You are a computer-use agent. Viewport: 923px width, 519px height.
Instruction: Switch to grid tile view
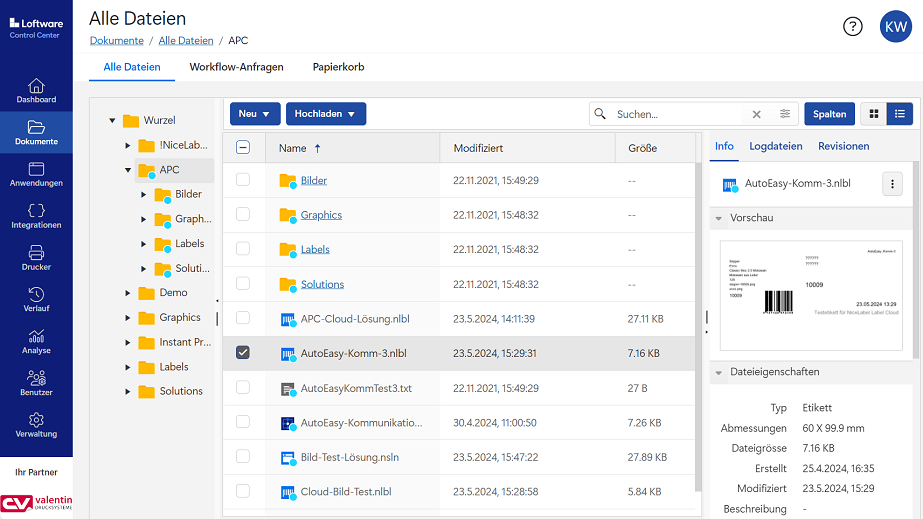click(x=874, y=114)
